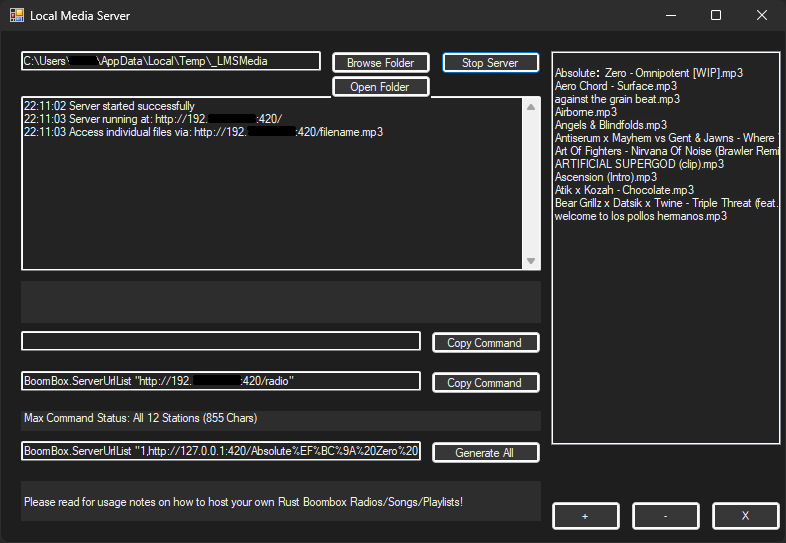Image resolution: width=786 pixels, height=543 pixels.
Task: Click the Generate All button
Action: pos(485,452)
